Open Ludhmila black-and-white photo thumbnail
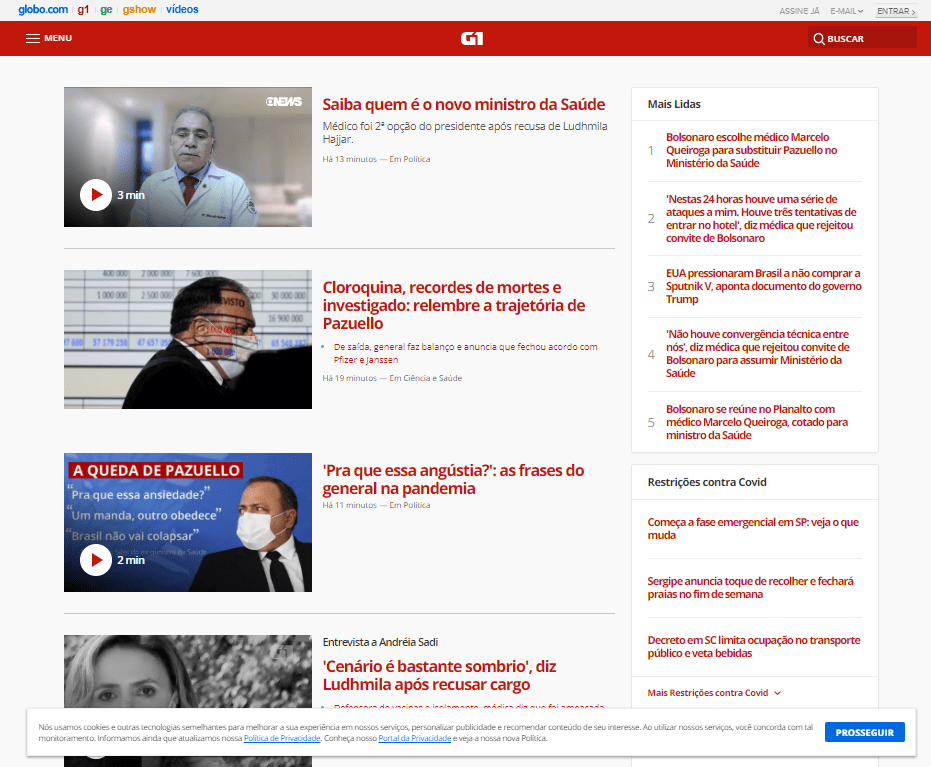 188,671
